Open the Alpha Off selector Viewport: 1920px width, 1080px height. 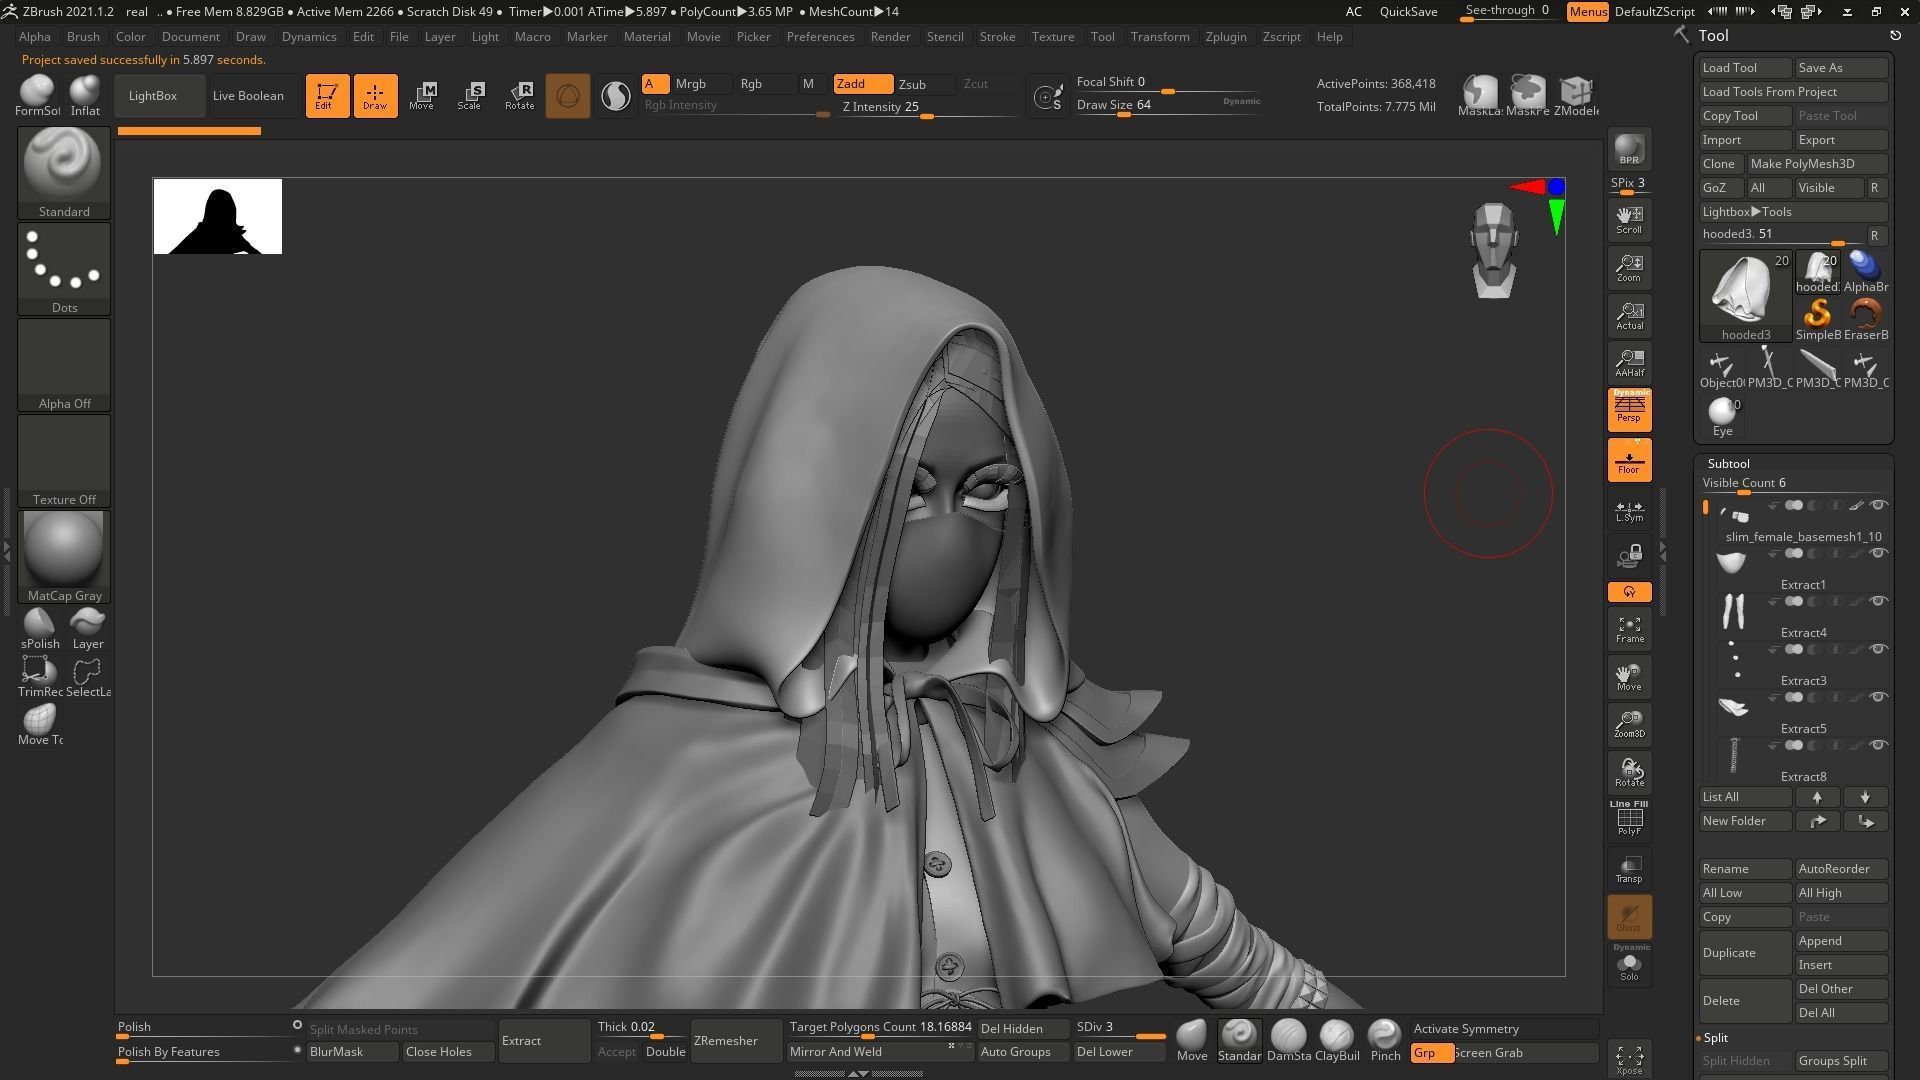click(64, 364)
